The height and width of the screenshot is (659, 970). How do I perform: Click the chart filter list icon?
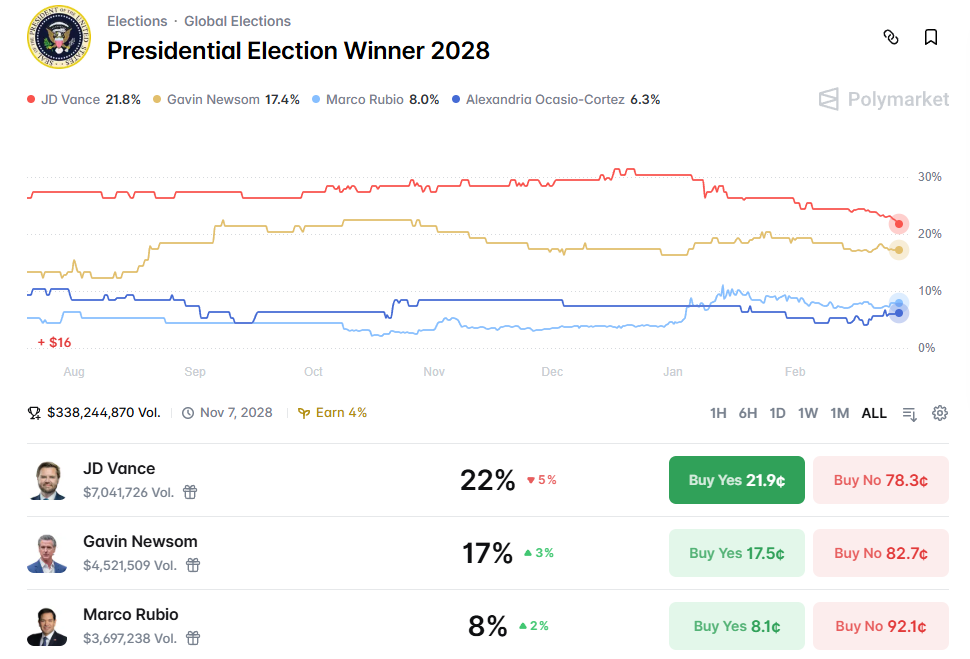coord(909,413)
